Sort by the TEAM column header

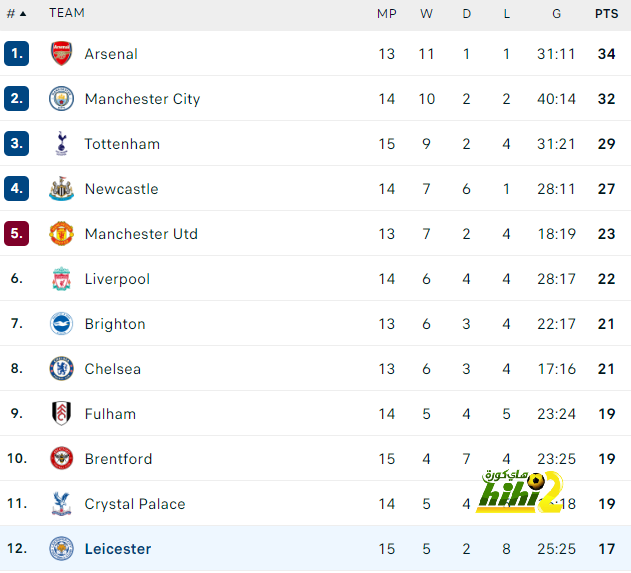click(67, 14)
